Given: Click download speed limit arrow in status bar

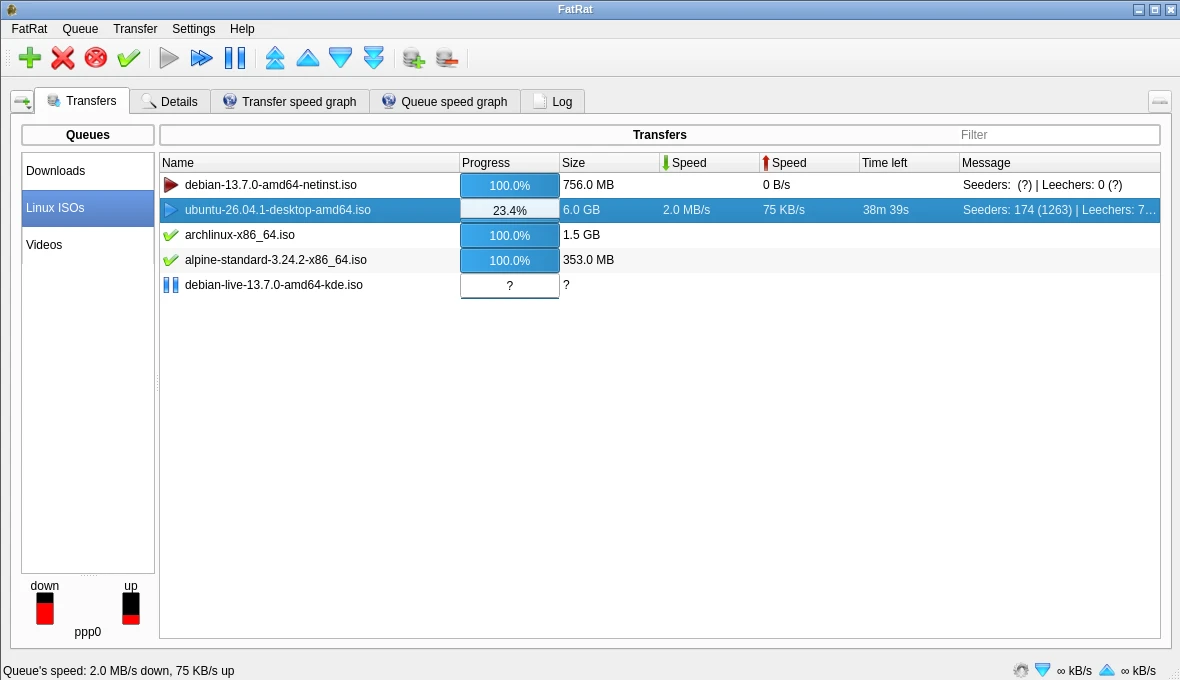Looking at the screenshot, I should [x=1042, y=669].
